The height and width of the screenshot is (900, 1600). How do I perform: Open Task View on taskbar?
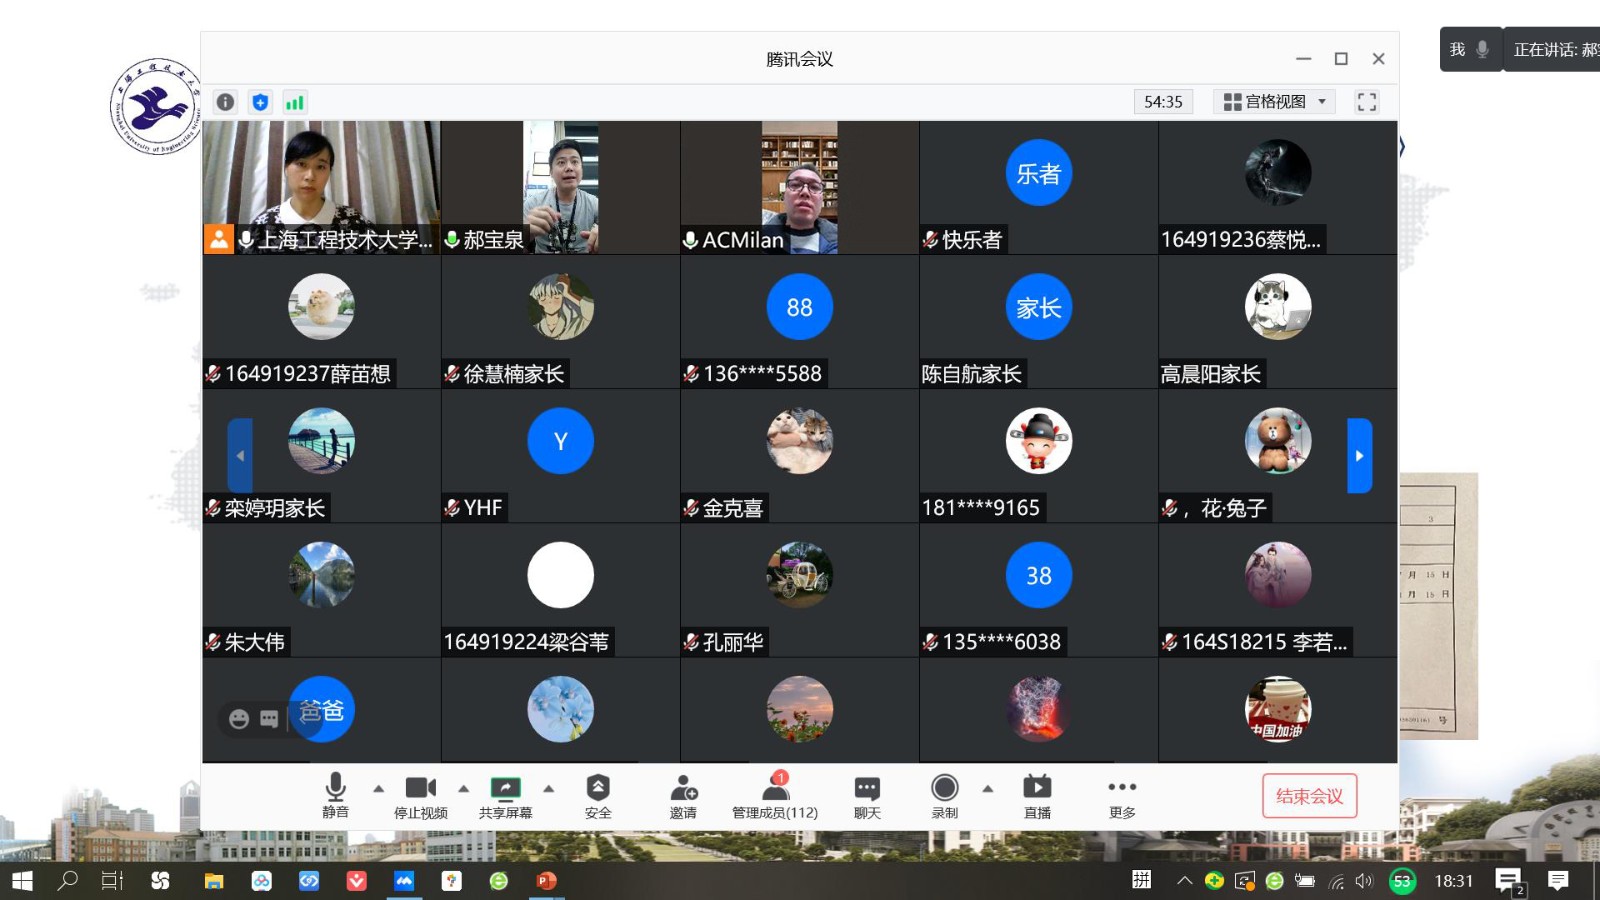click(112, 880)
